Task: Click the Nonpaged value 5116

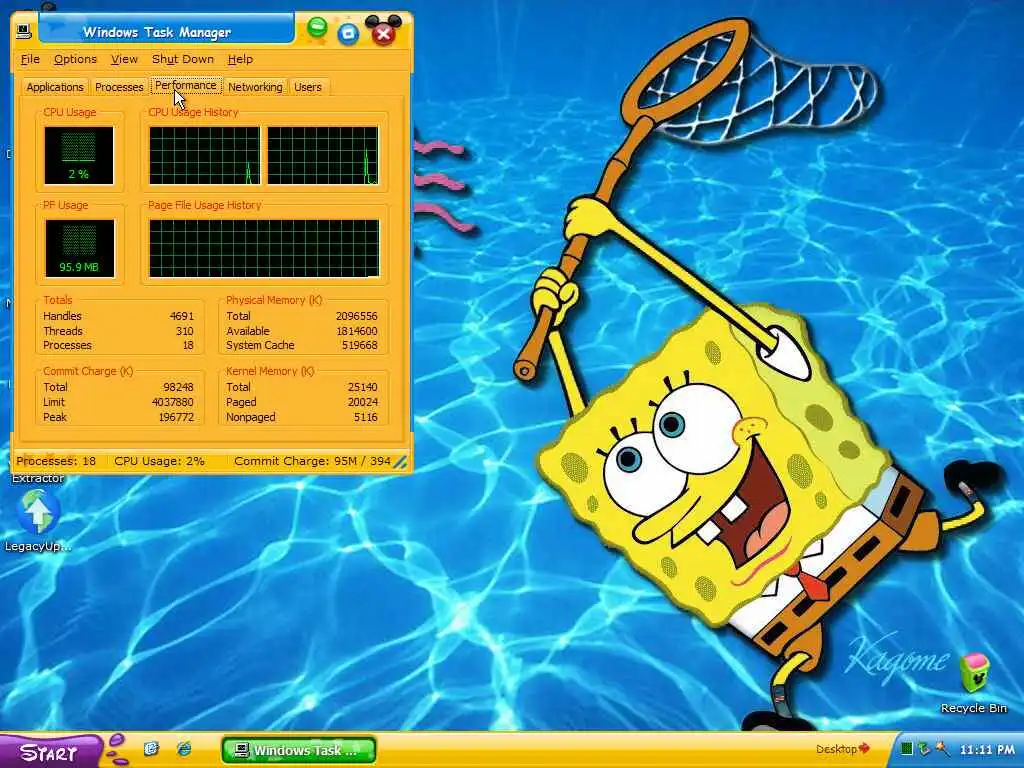Action: click(366, 417)
